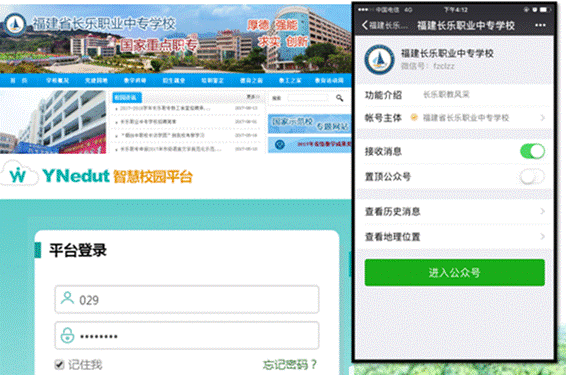Click the 功能介绍 text 长乐职教风采
566x375 pixels.
(446, 95)
